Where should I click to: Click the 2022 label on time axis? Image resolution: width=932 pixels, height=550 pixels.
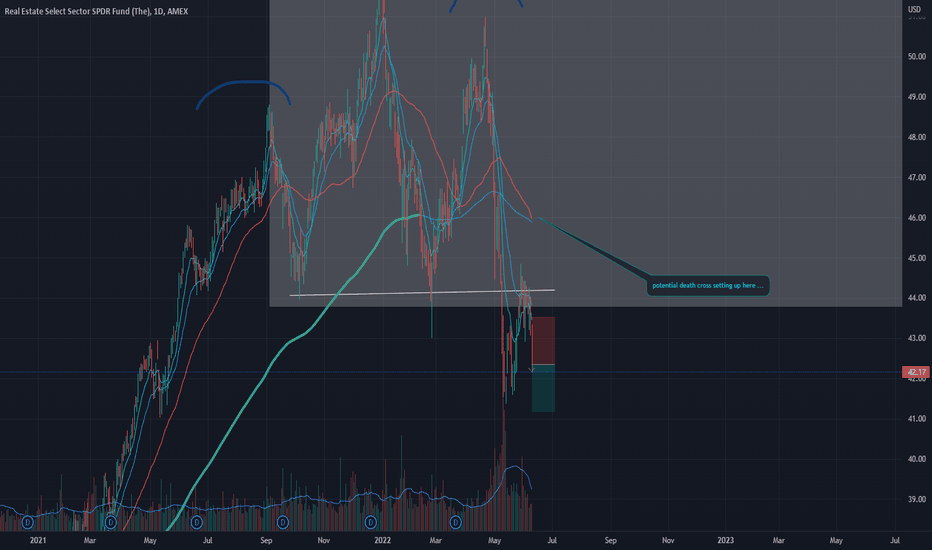click(382, 540)
